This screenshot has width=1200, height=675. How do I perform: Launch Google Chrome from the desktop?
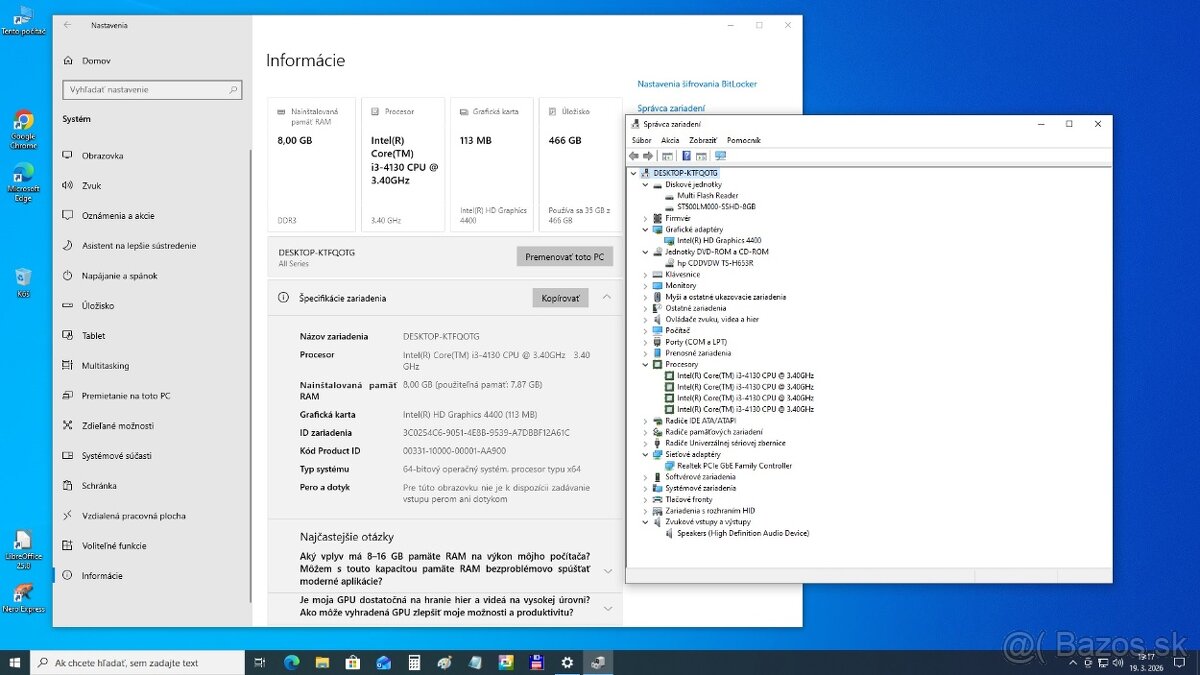pyautogui.click(x=23, y=122)
